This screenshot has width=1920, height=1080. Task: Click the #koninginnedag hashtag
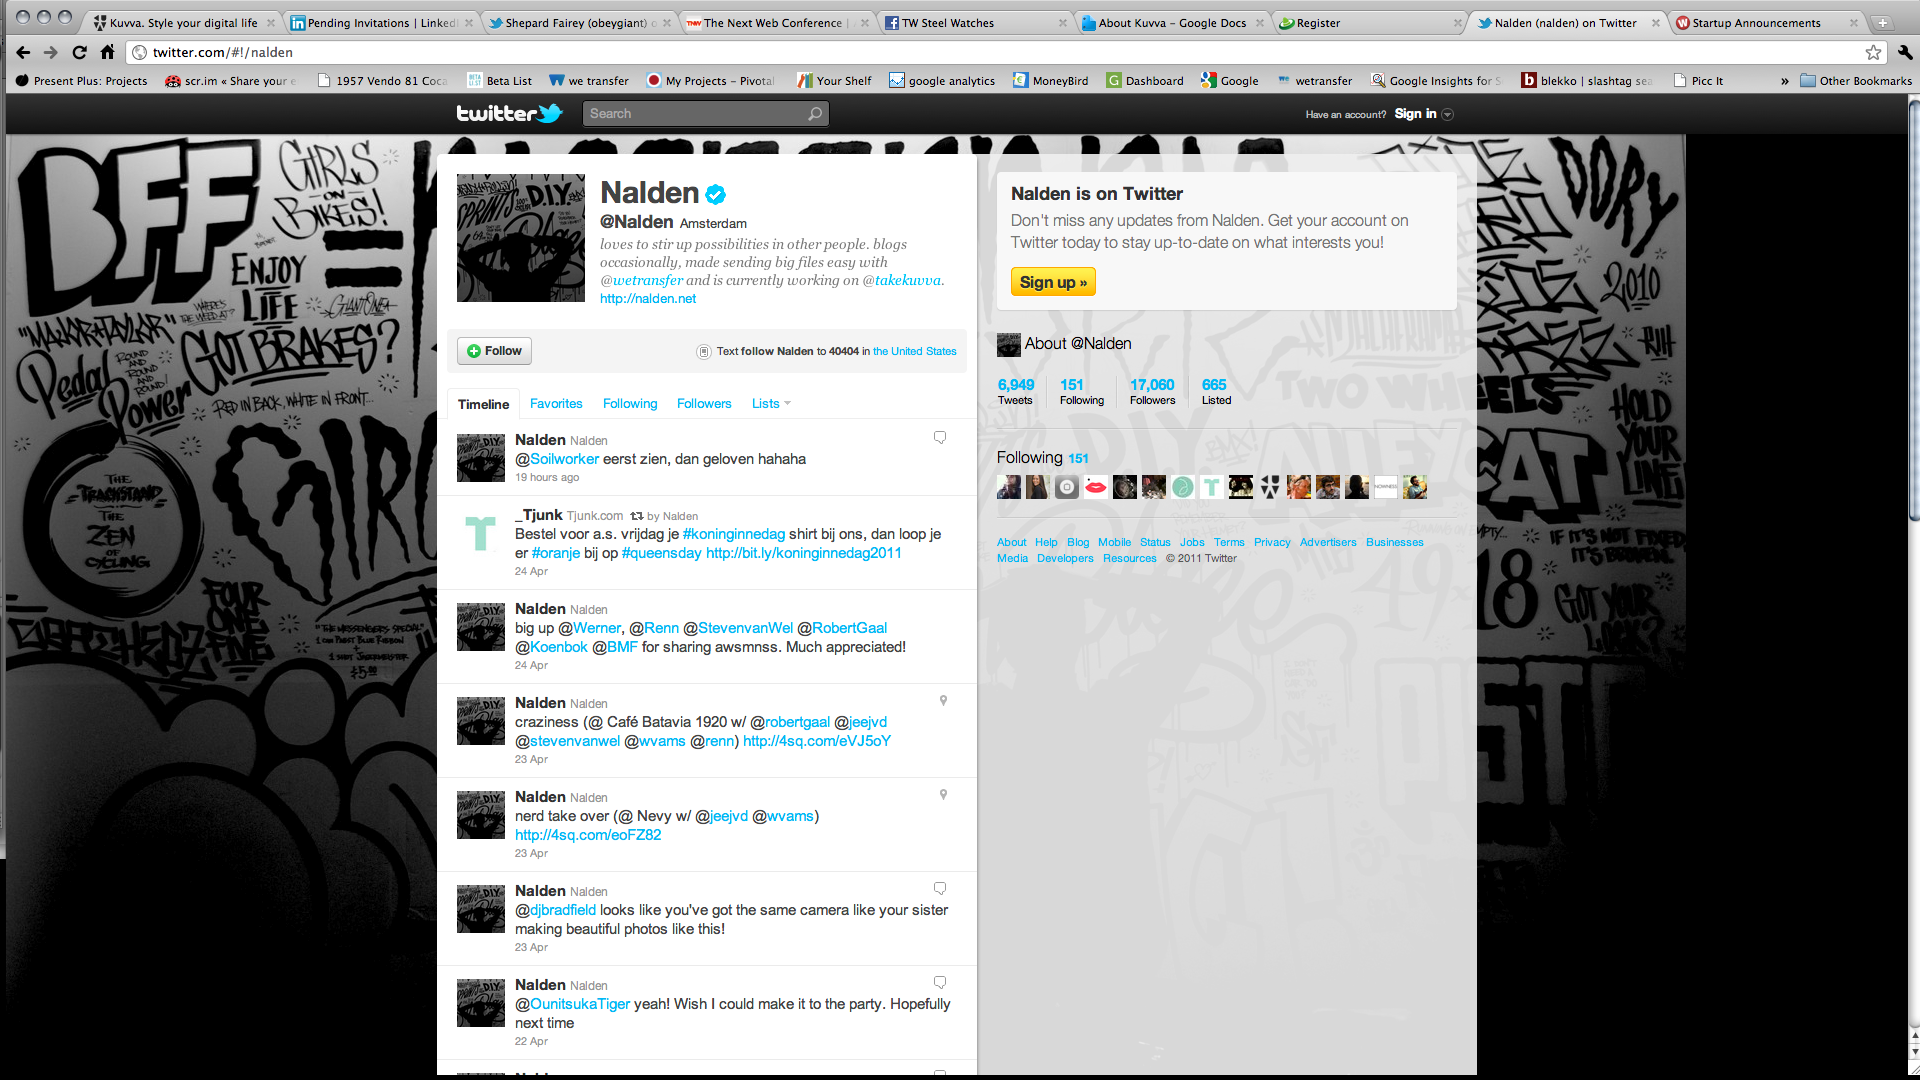pyautogui.click(x=734, y=534)
